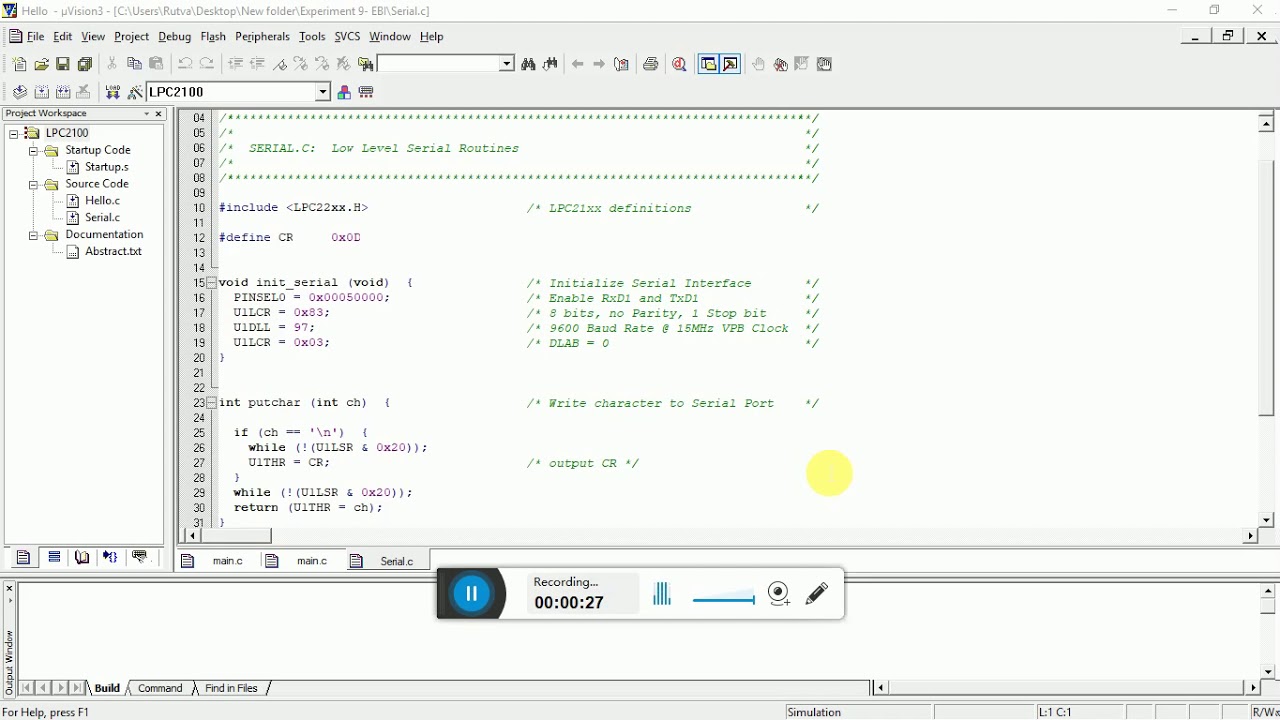Adjust the recorder volume slider
1280x720 pixels.
[x=723, y=600]
